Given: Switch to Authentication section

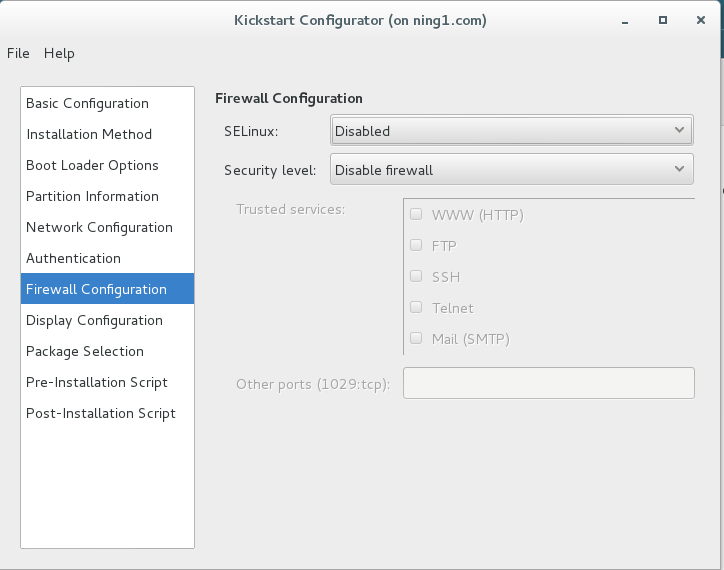Looking at the screenshot, I should (x=73, y=258).
